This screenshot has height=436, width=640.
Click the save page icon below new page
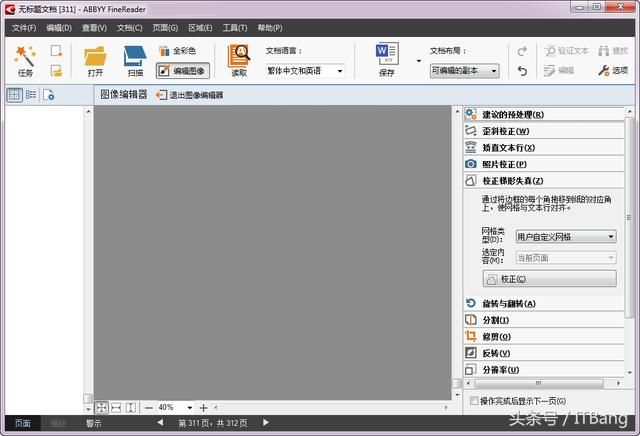(56, 71)
